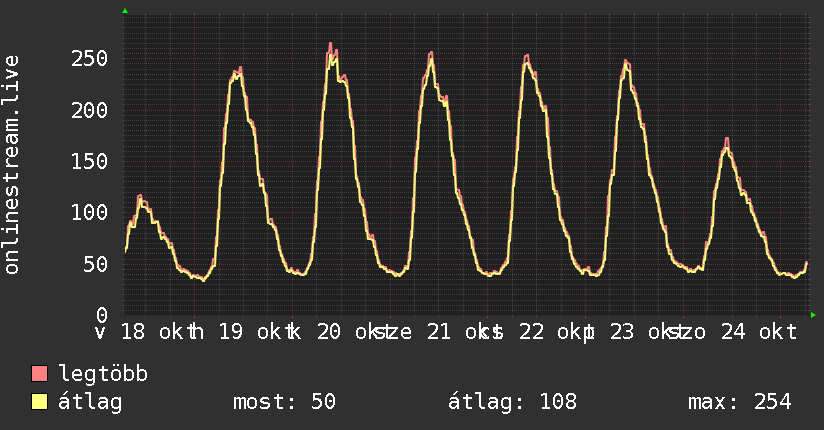
Task: Click the 0 y-axis label
Action: (102, 314)
